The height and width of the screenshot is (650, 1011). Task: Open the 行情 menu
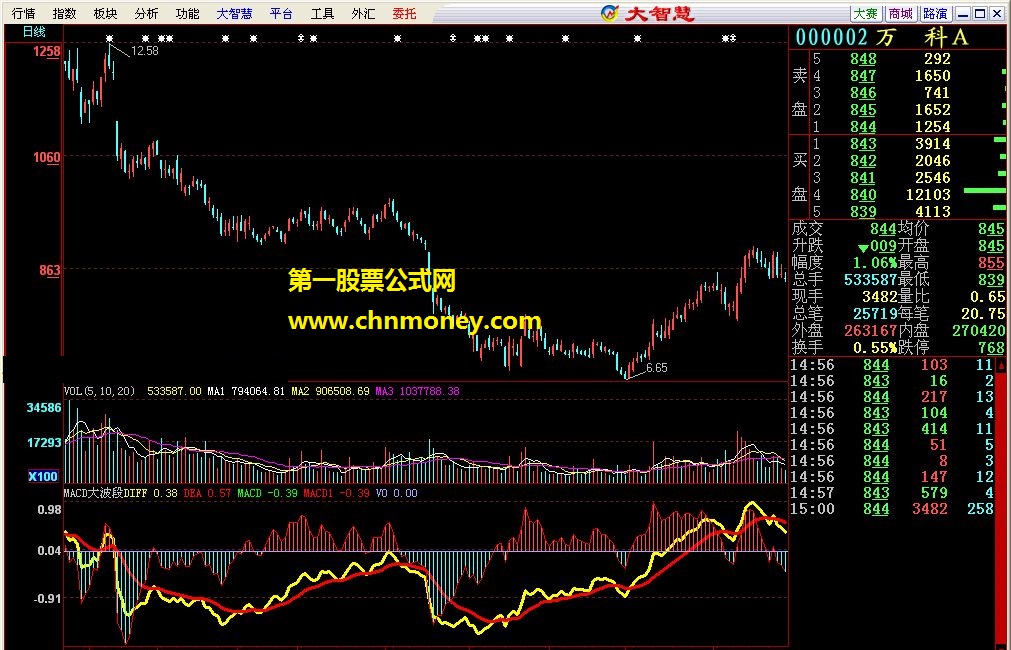point(24,13)
